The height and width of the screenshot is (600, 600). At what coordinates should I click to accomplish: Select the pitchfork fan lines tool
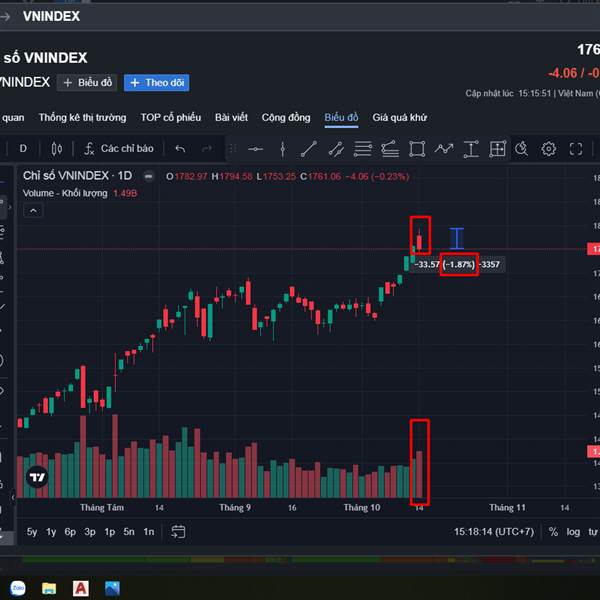point(390,149)
